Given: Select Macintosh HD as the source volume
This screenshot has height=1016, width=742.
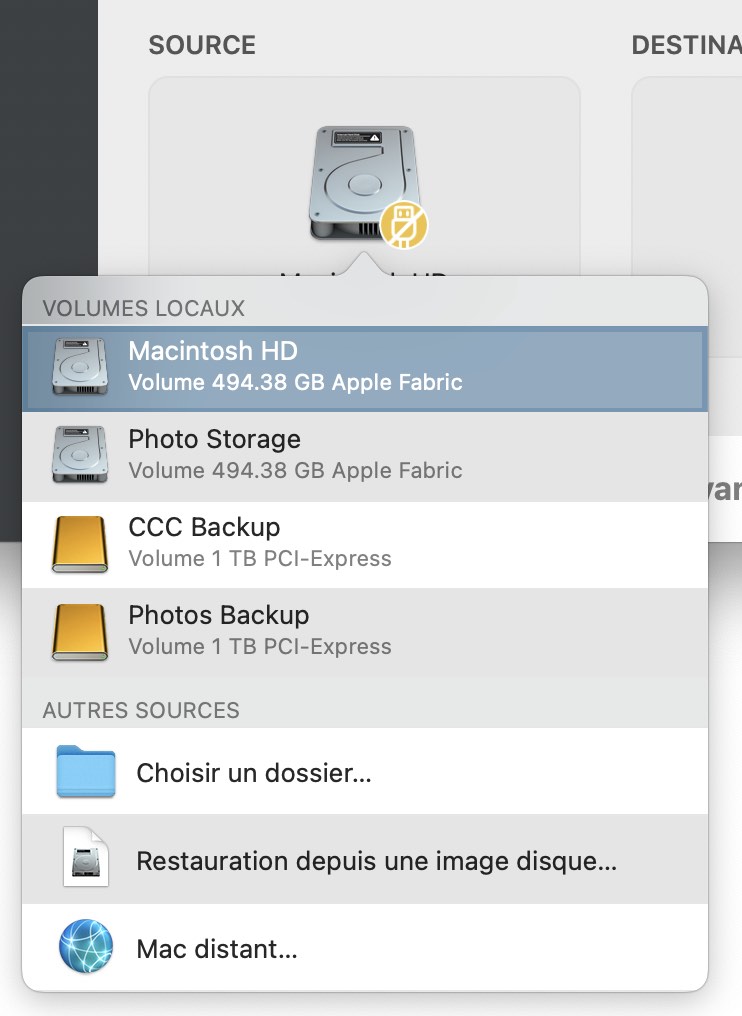Looking at the screenshot, I should (x=365, y=368).
